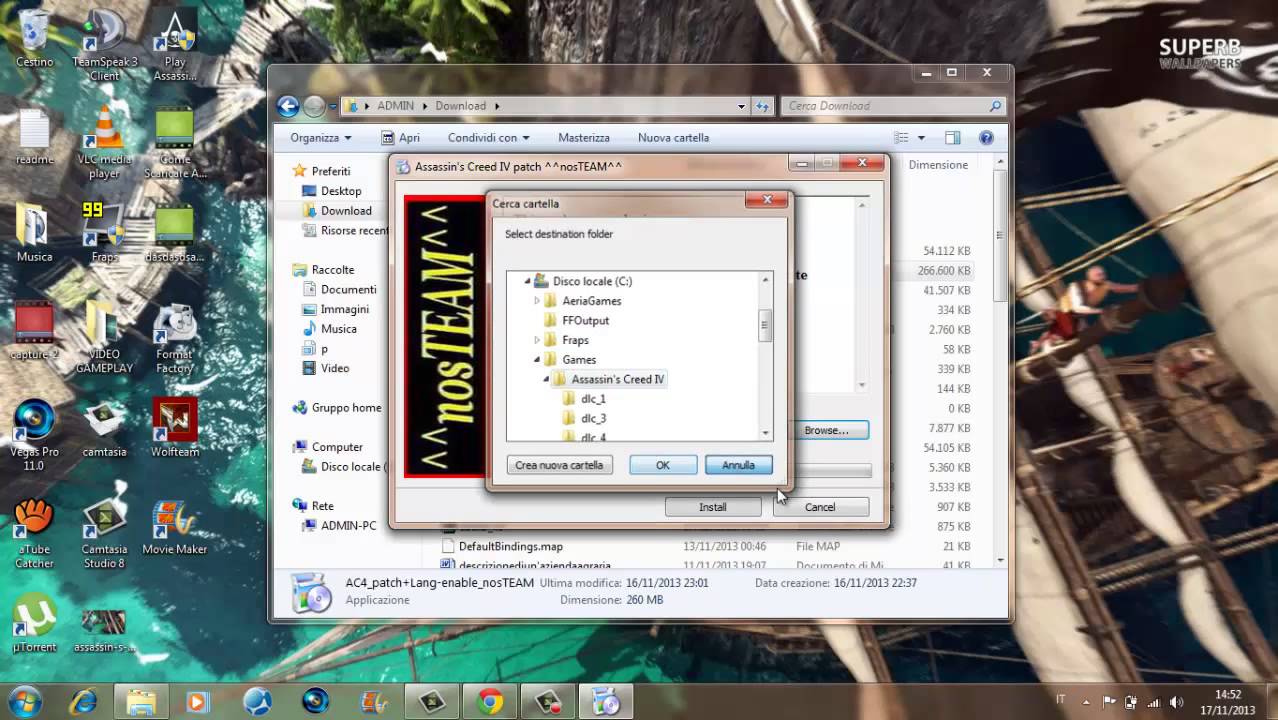The height and width of the screenshot is (720, 1278).
Task: Click the volume speaker tray icon
Action: coord(1176,702)
